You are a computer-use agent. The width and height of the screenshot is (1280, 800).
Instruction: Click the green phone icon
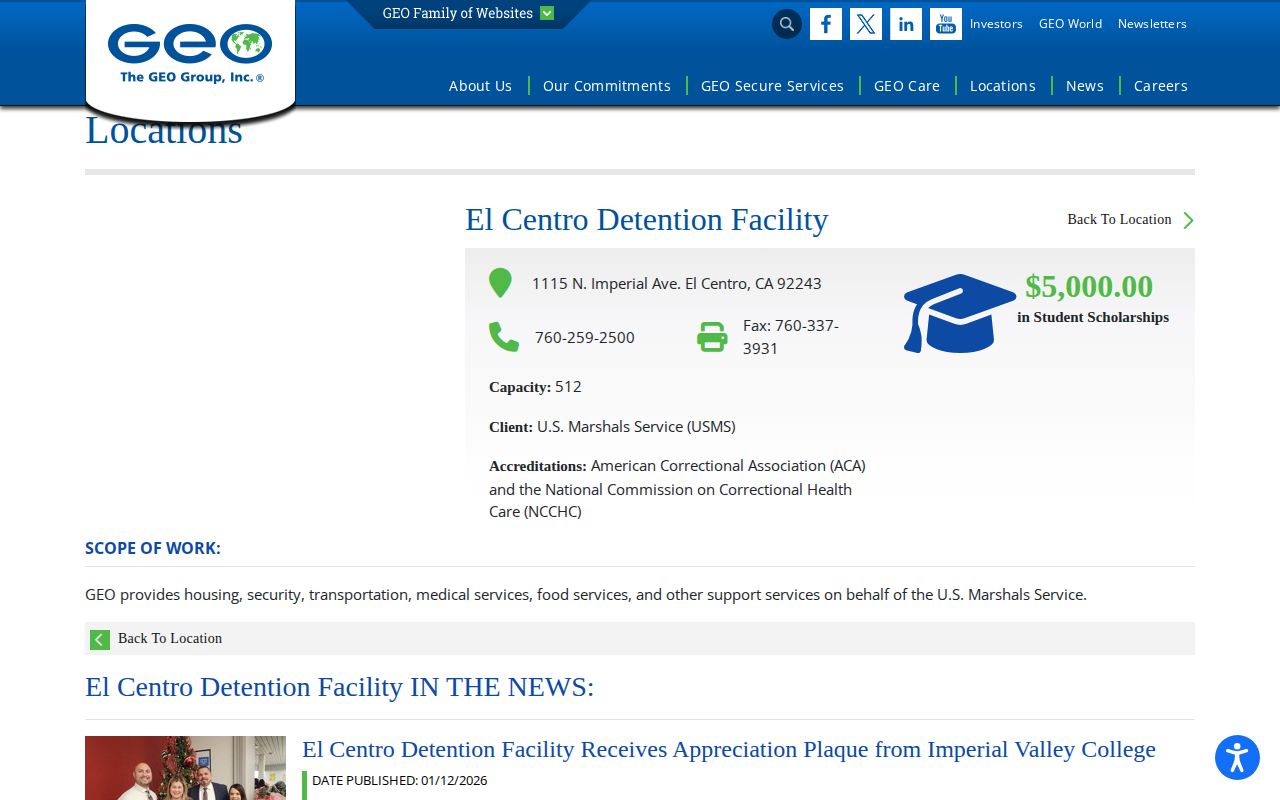point(504,337)
